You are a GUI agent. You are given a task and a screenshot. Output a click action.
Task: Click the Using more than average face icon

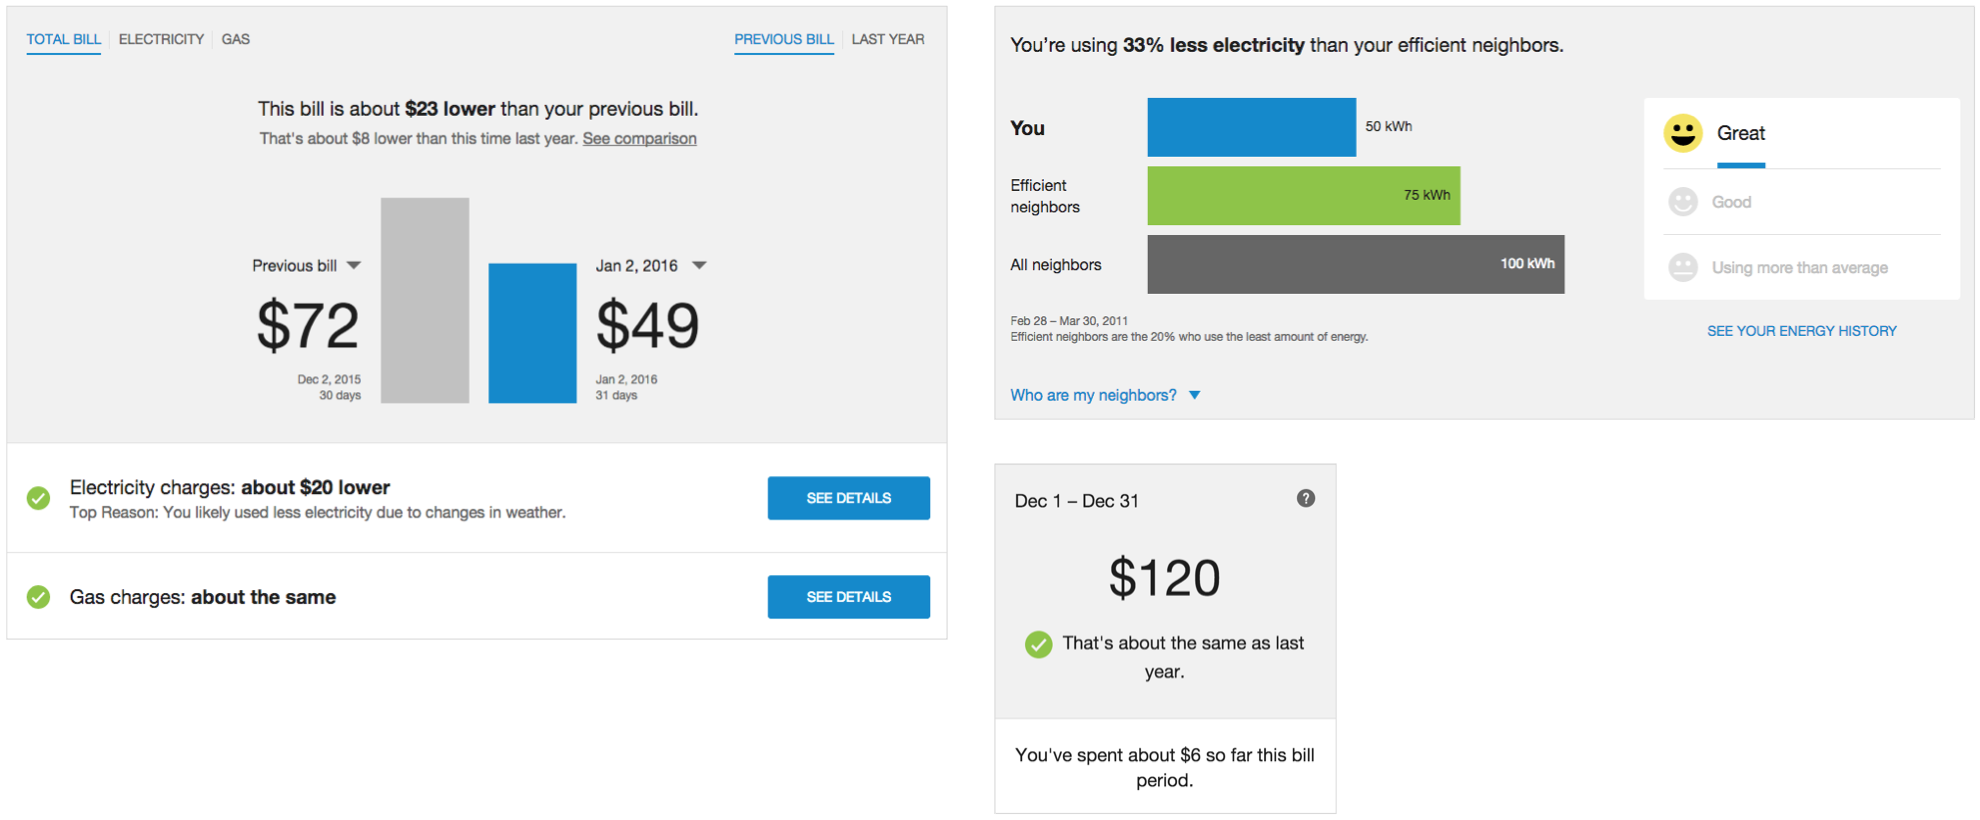click(x=1683, y=267)
